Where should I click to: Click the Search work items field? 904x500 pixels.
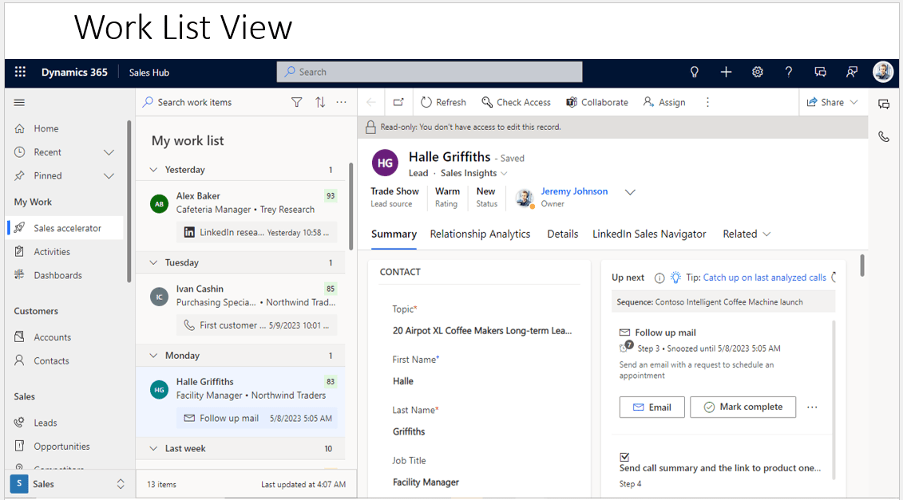[x=215, y=102]
